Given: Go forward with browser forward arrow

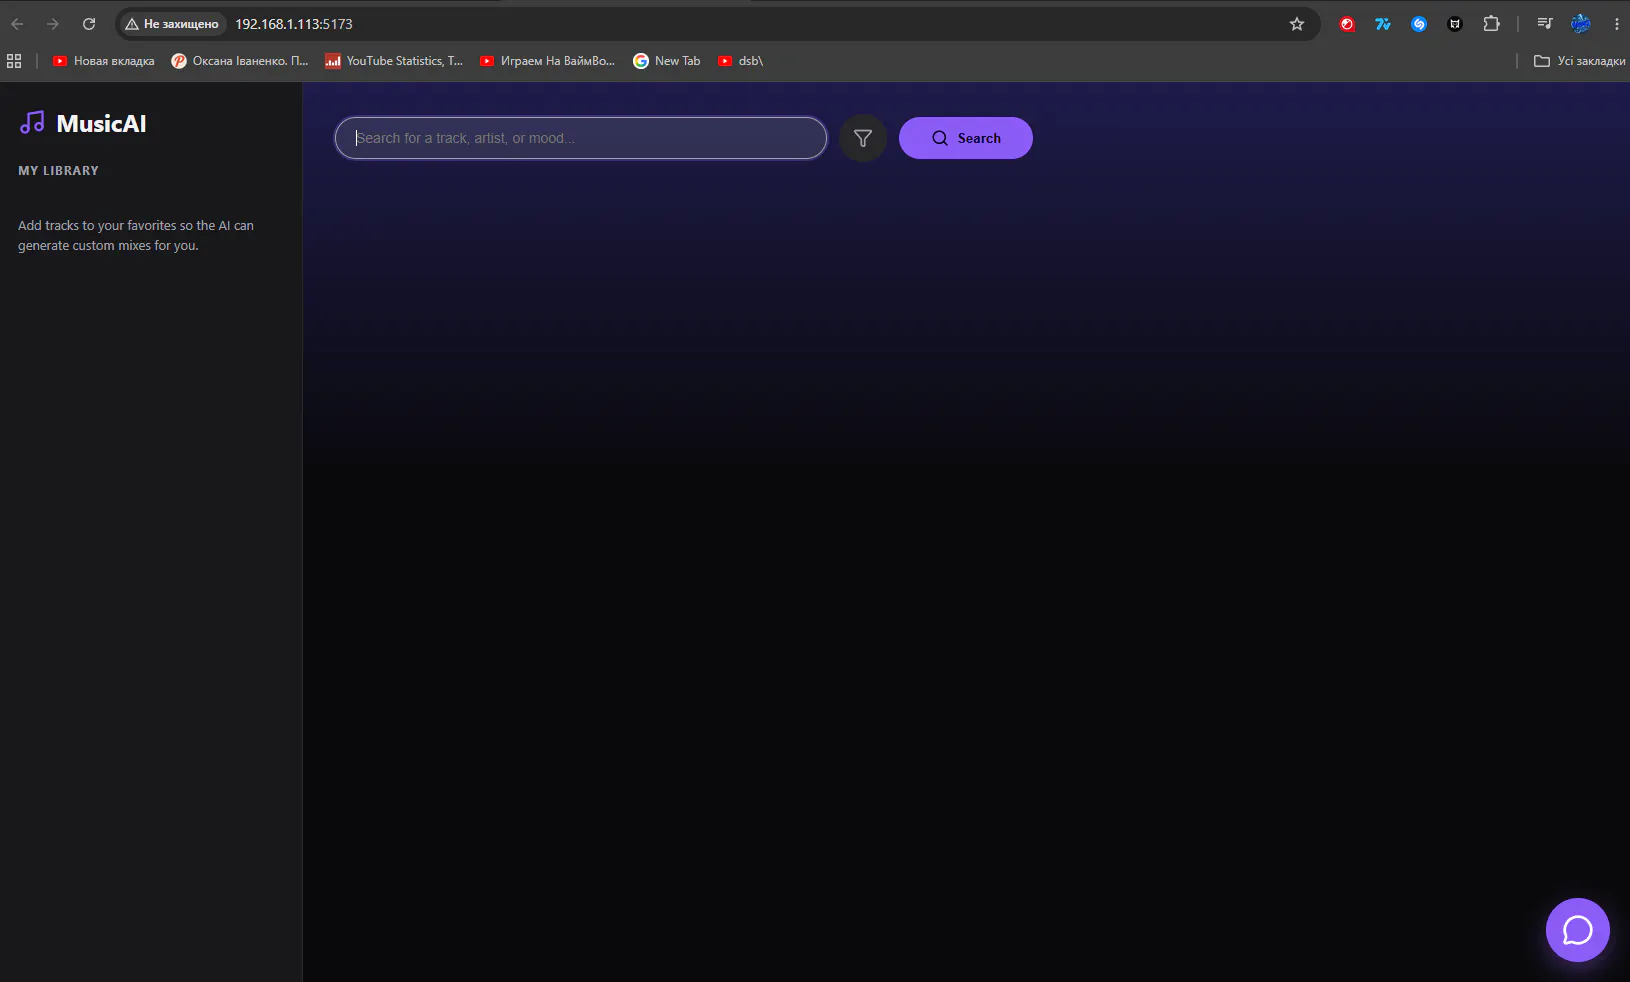Looking at the screenshot, I should pyautogui.click(x=53, y=24).
